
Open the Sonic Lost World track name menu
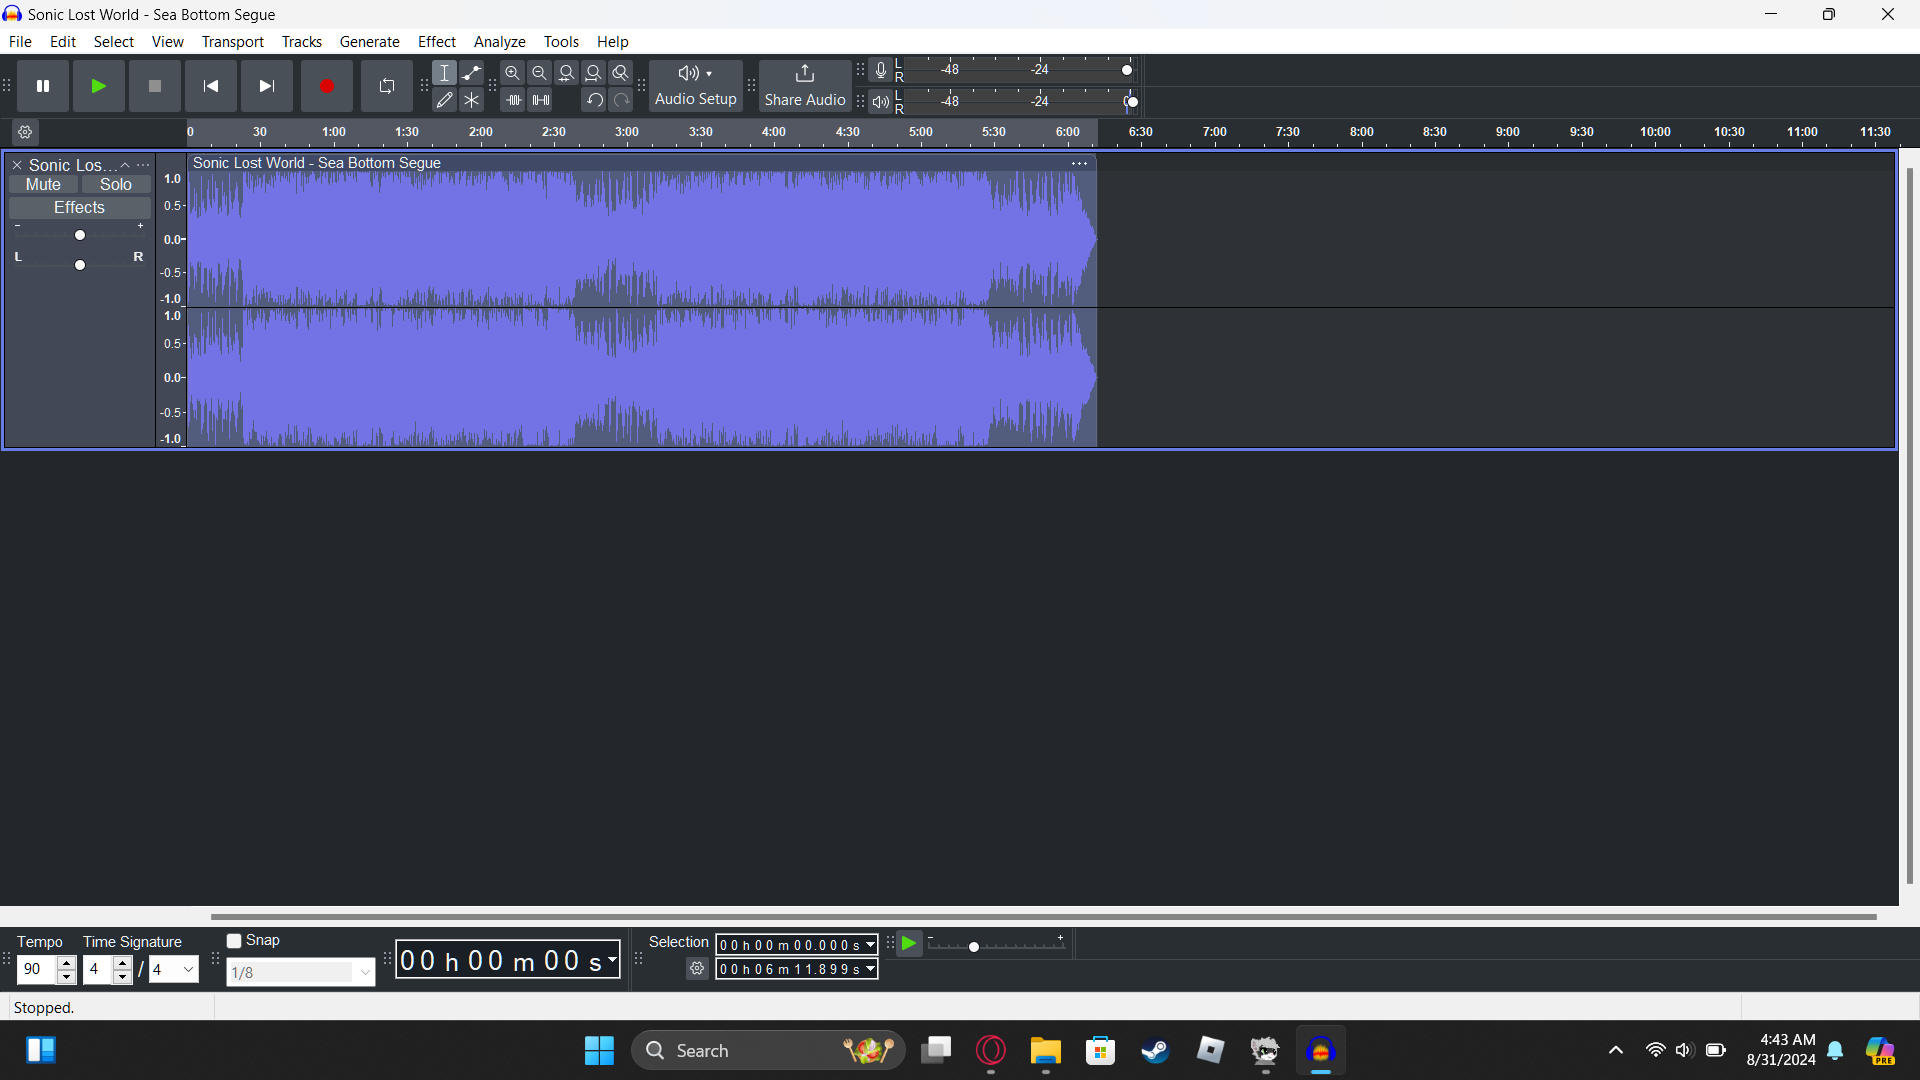point(70,165)
